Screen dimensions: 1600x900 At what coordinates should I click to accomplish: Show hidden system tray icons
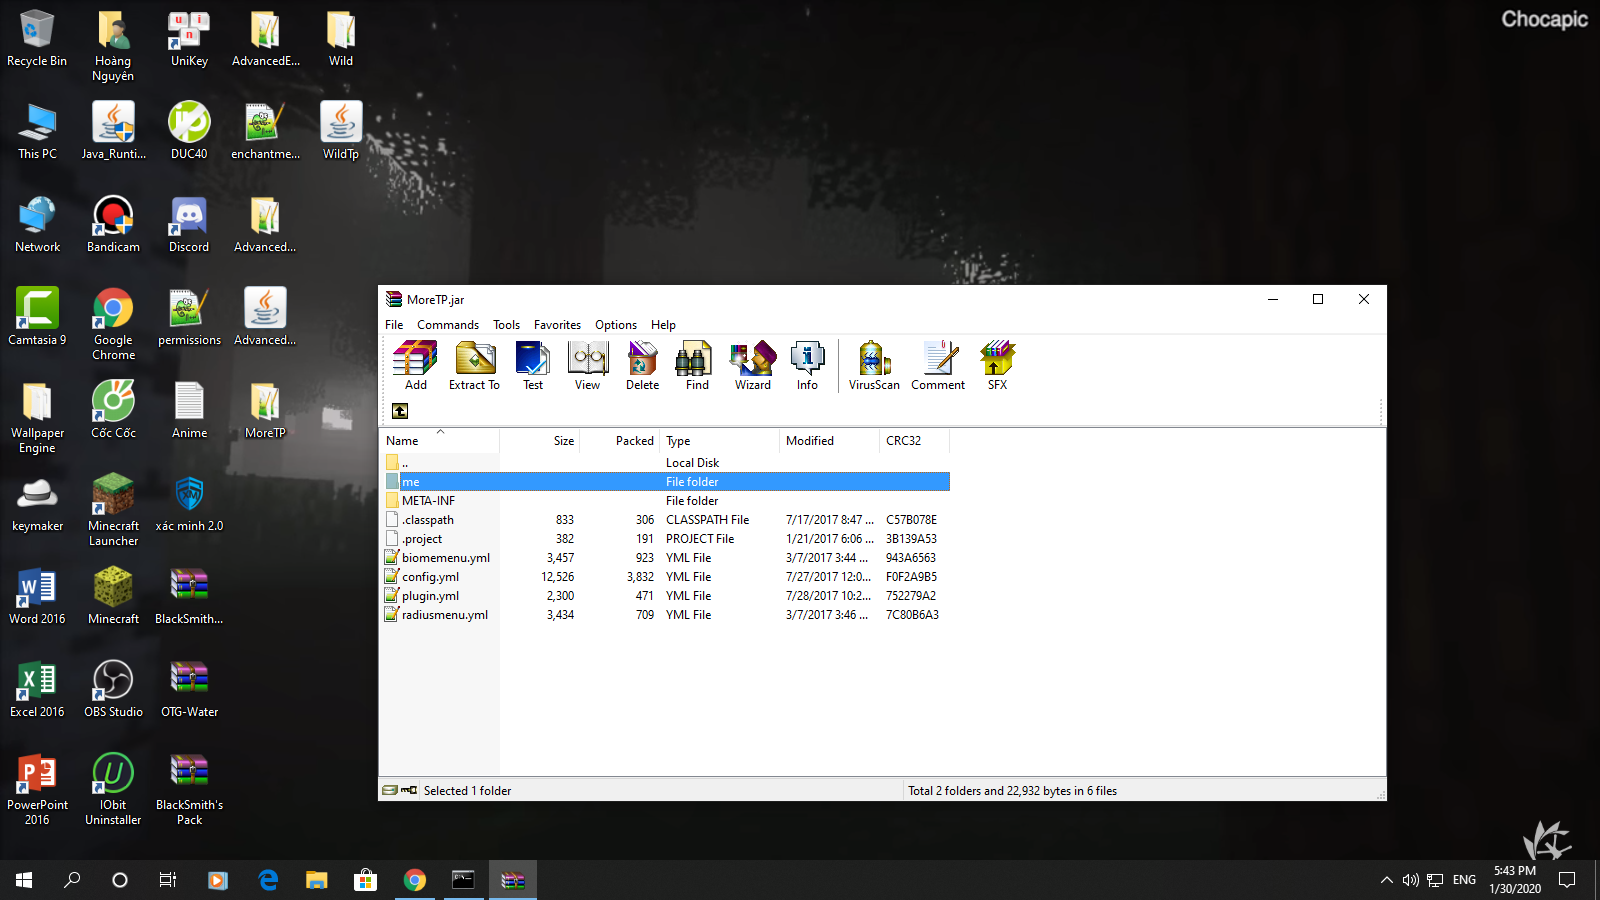click(1386, 880)
